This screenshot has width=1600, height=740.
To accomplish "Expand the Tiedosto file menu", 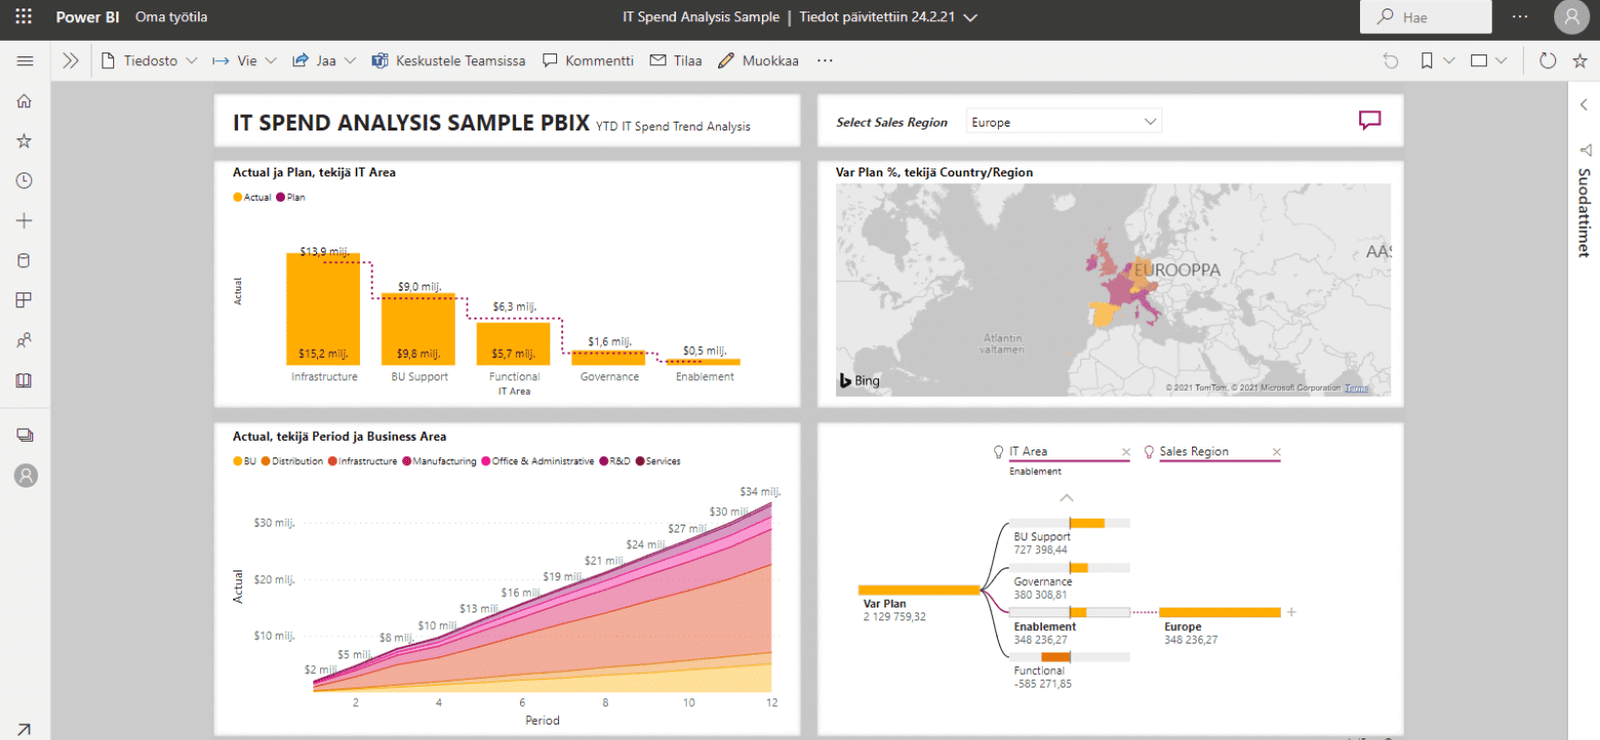I will [150, 61].
